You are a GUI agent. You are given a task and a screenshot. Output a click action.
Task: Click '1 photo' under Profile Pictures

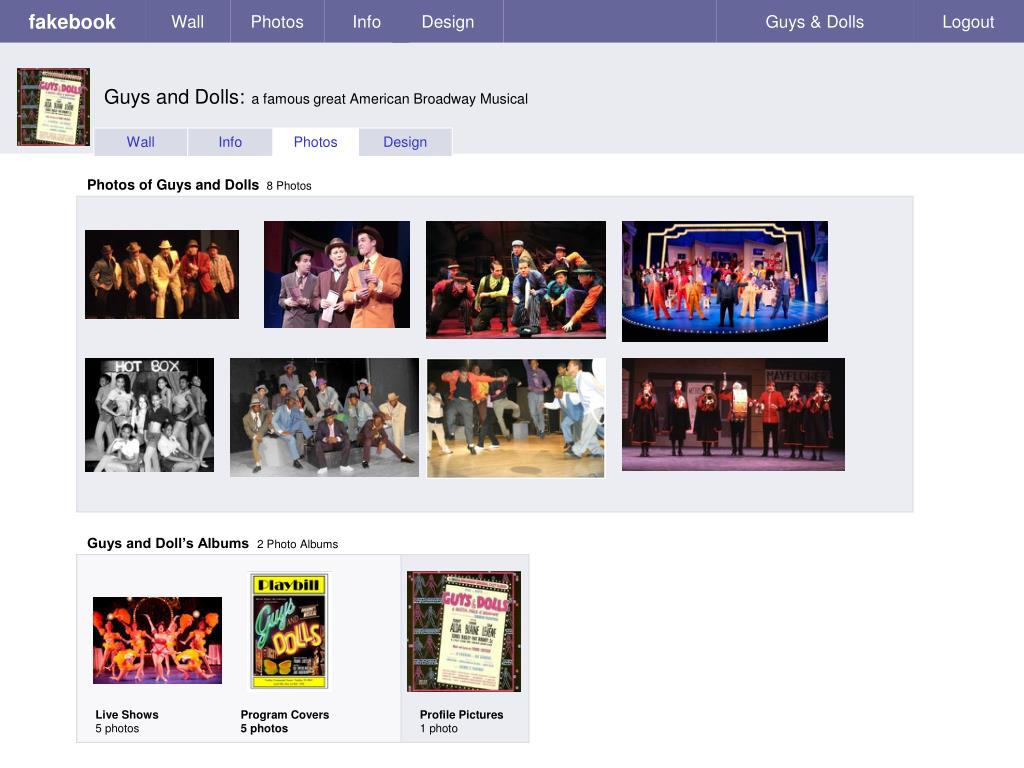coord(439,728)
